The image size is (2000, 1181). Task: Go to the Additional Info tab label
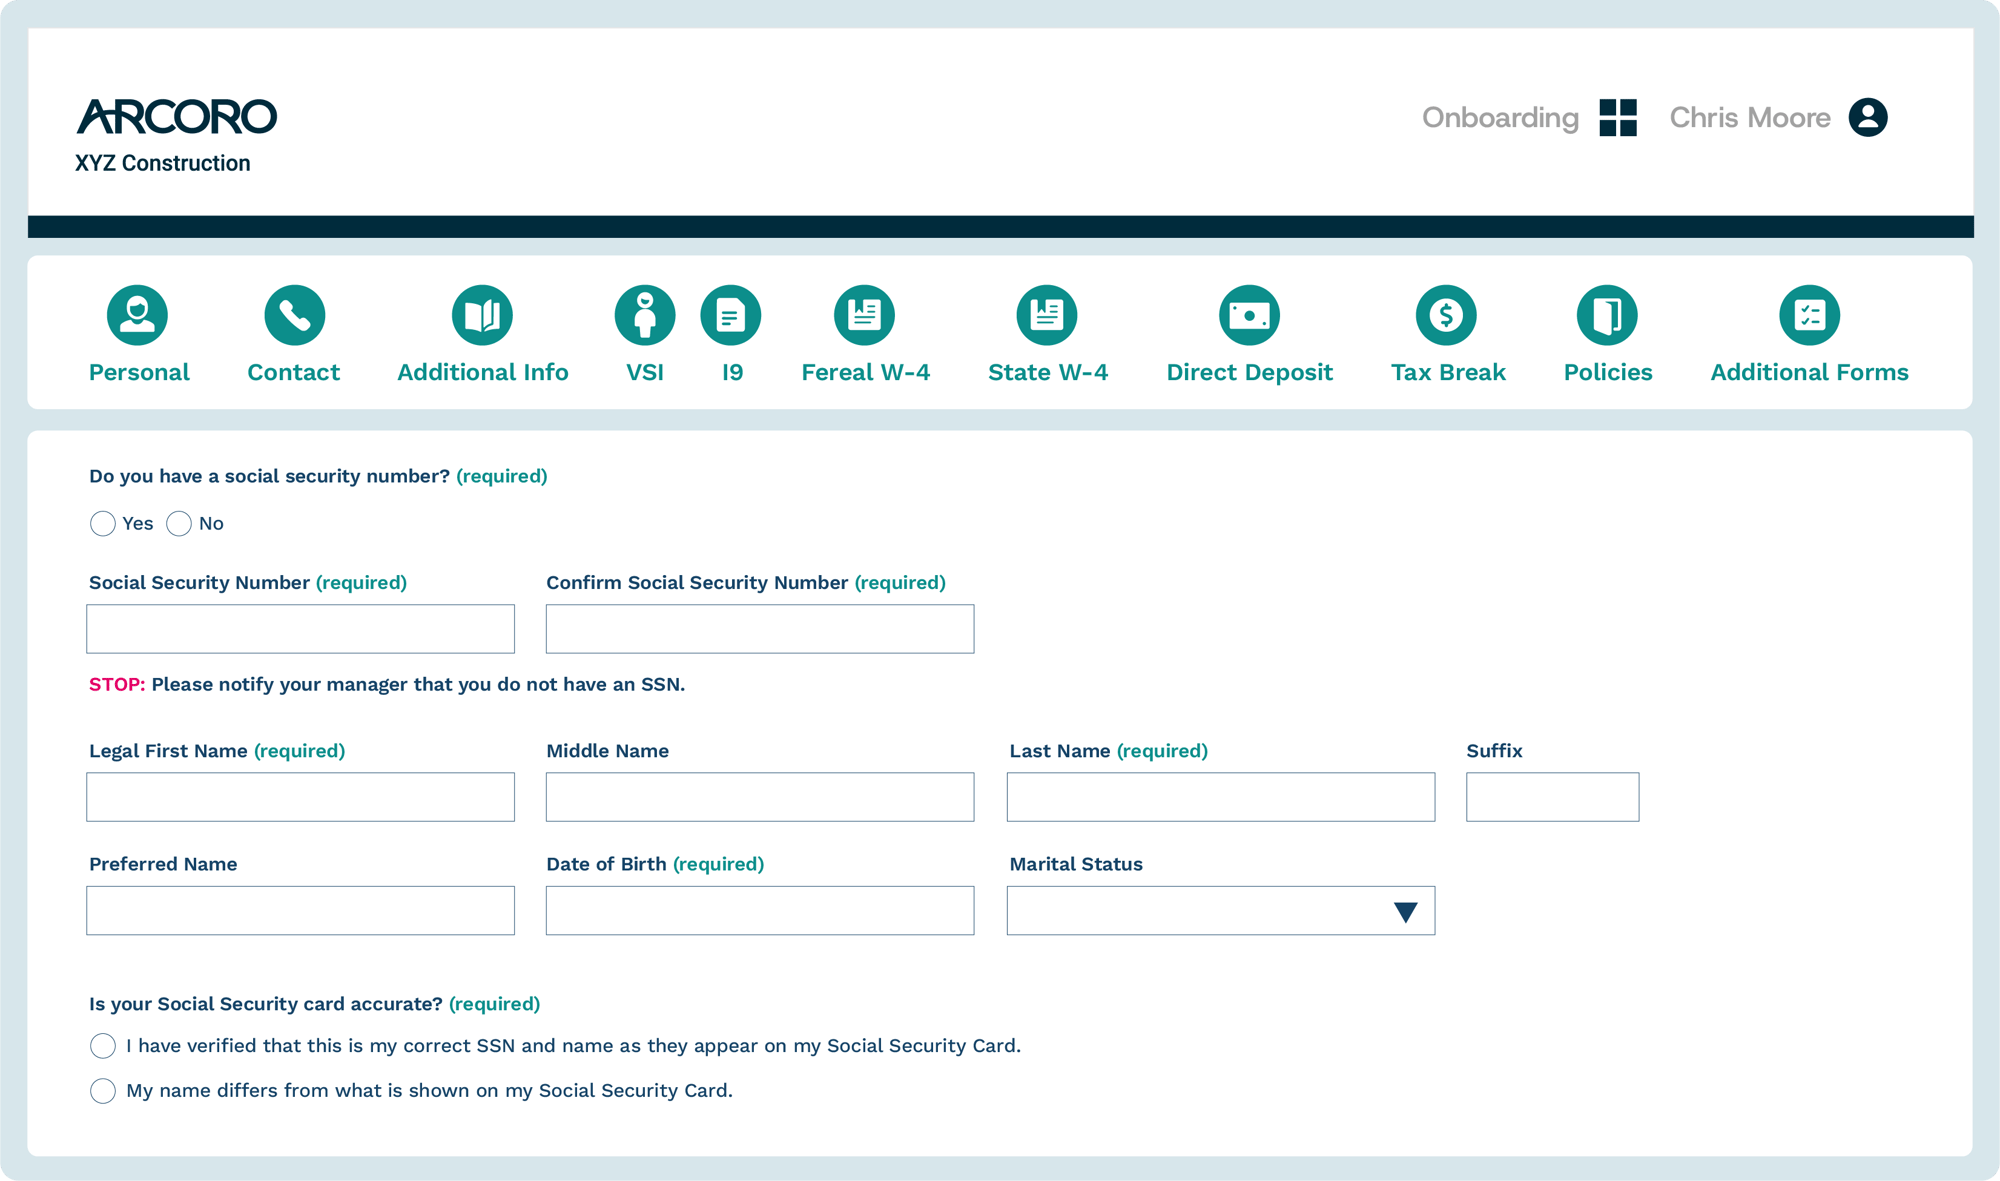tap(483, 372)
